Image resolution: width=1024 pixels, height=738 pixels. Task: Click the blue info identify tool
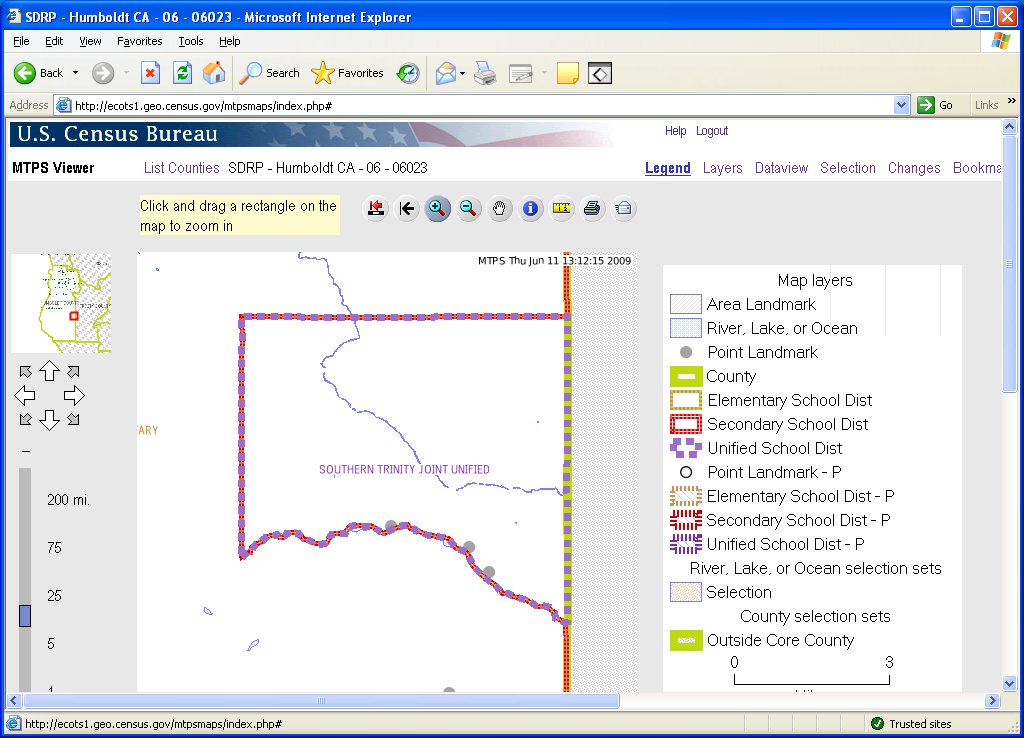(531, 209)
